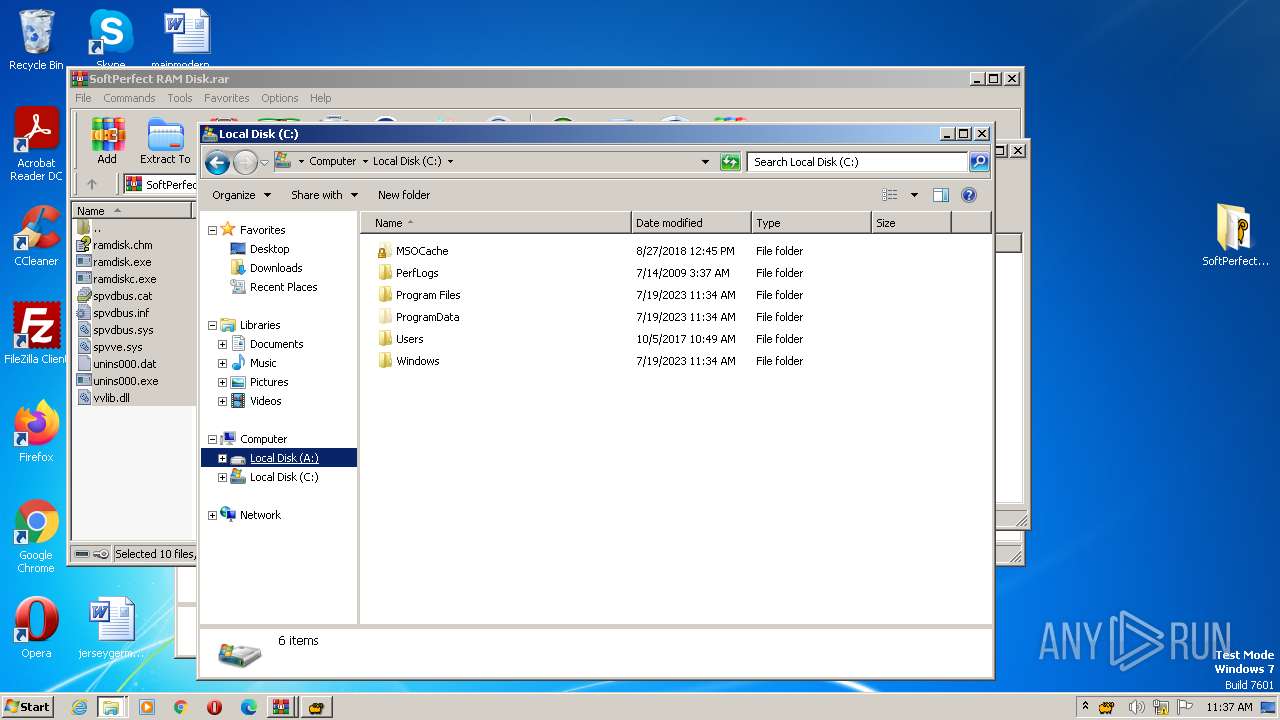Refresh the Local Disk (C:) view
This screenshot has height=720, width=1280.
(x=730, y=162)
